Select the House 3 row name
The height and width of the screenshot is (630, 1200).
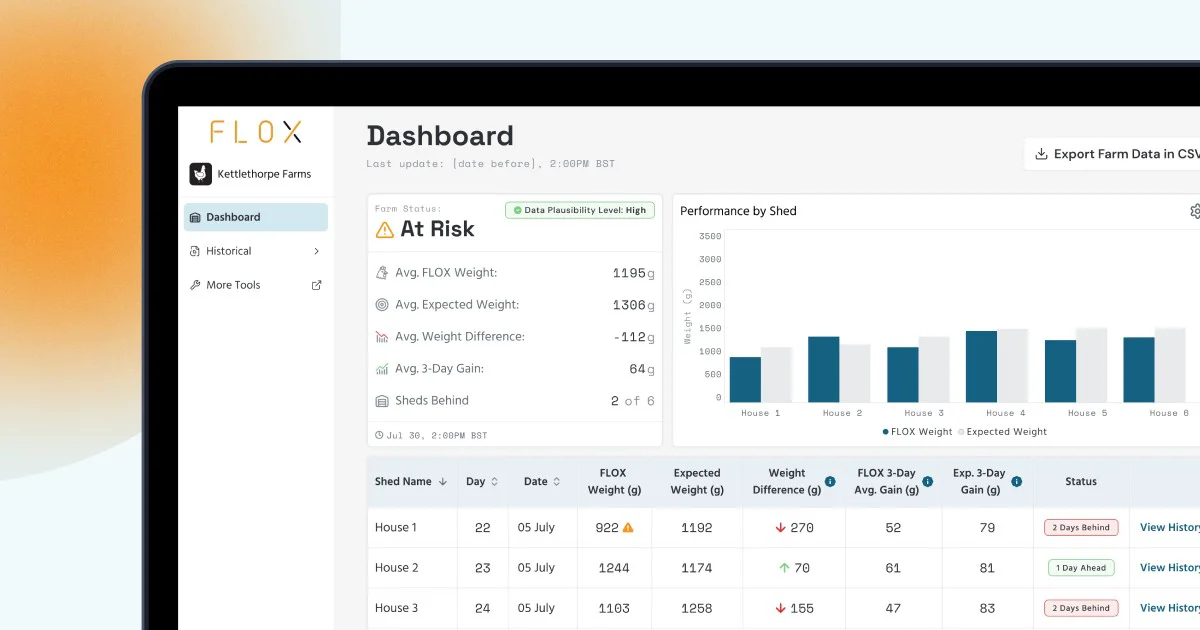click(x=397, y=608)
